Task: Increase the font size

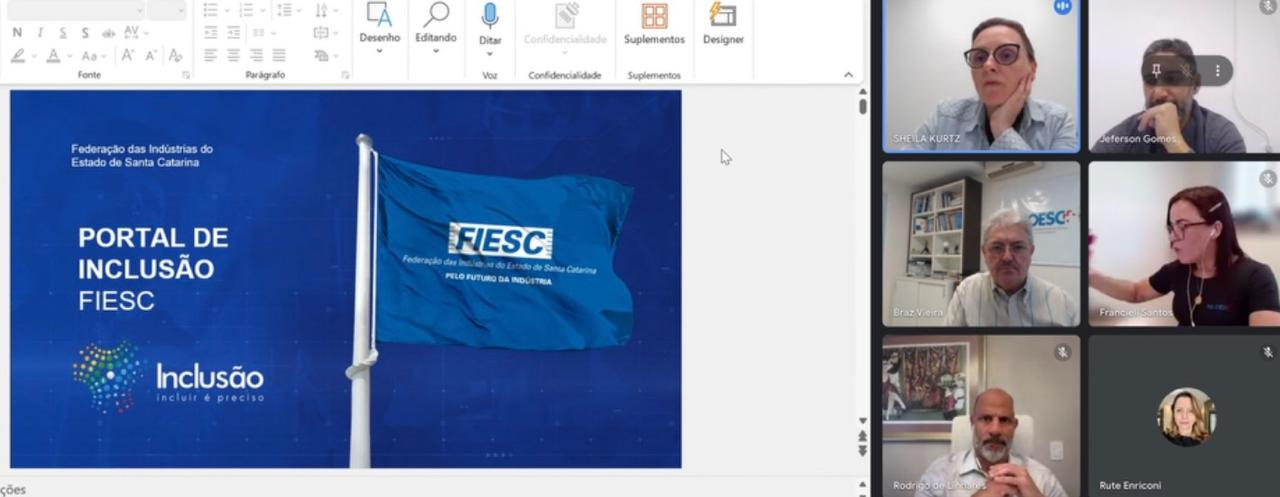Action: (x=127, y=56)
